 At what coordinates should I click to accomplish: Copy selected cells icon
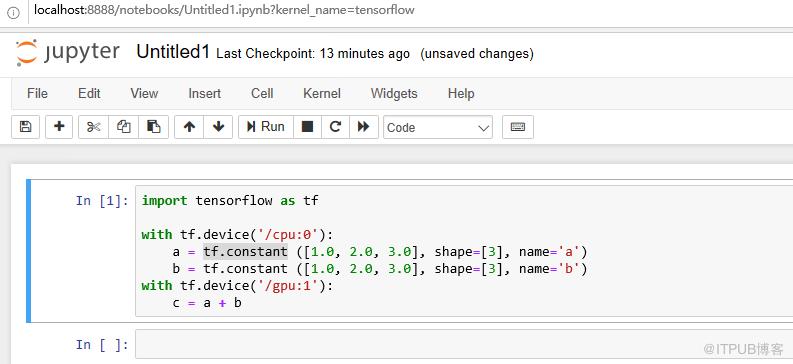(123, 127)
